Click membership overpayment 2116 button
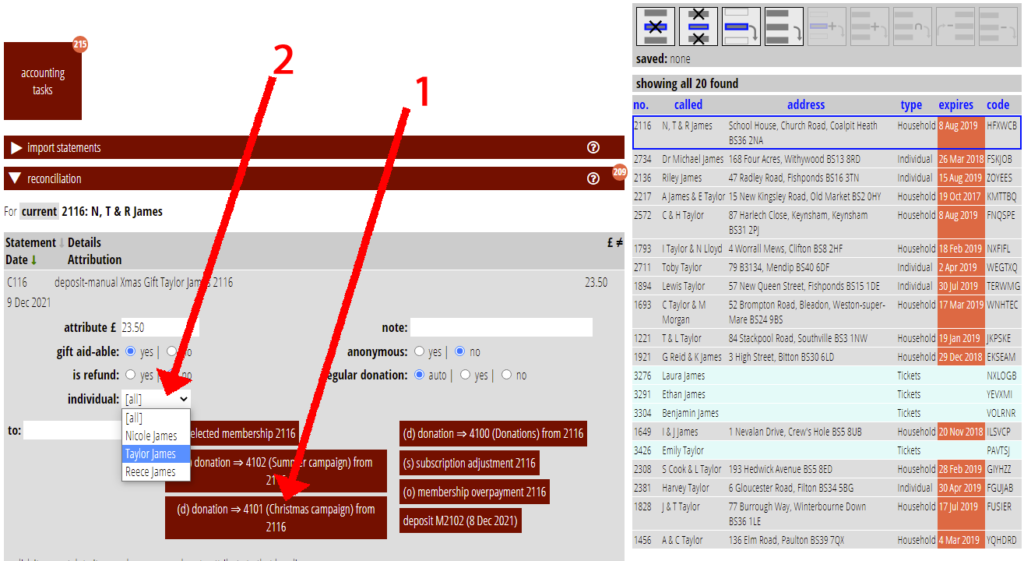 point(474,492)
